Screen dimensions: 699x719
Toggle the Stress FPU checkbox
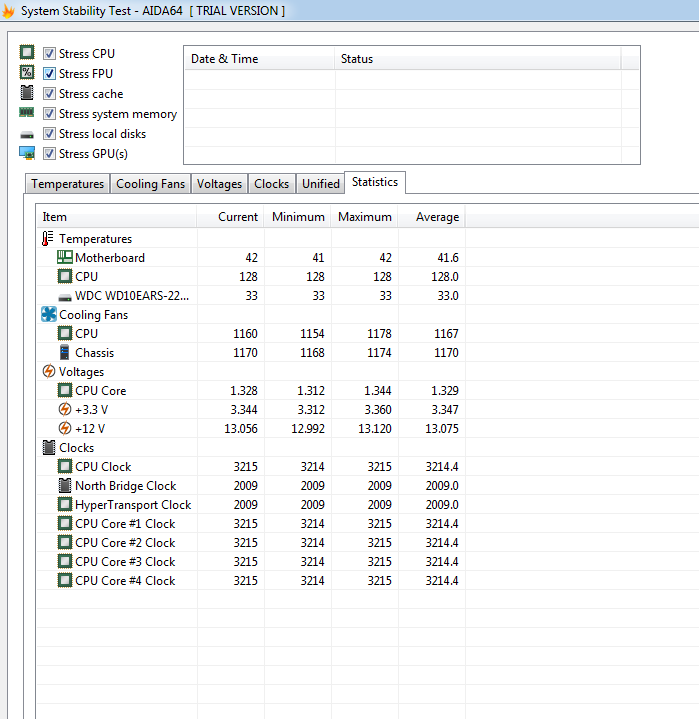(50, 74)
